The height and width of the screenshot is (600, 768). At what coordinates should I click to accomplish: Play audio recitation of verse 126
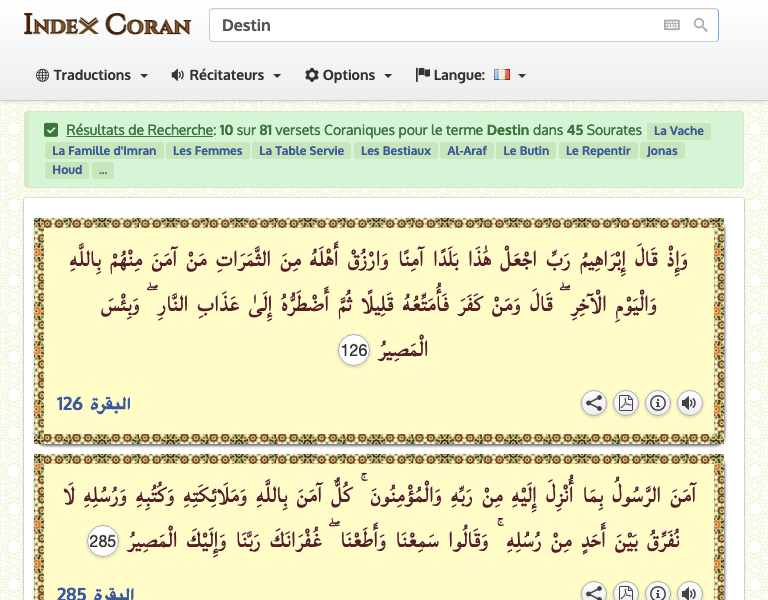pos(689,403)
